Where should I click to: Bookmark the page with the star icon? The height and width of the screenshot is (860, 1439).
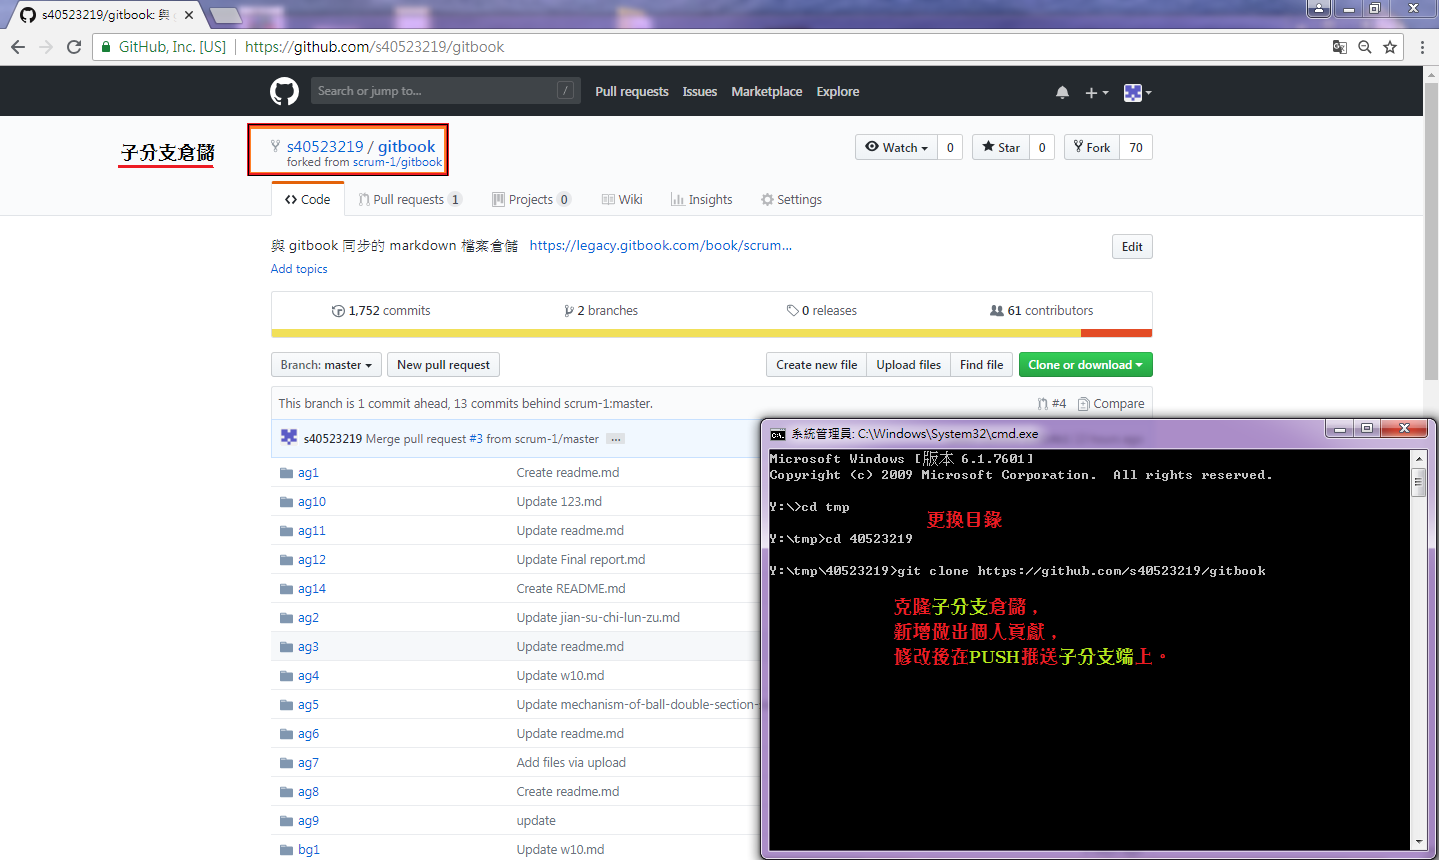click(x=1390, y=47)
